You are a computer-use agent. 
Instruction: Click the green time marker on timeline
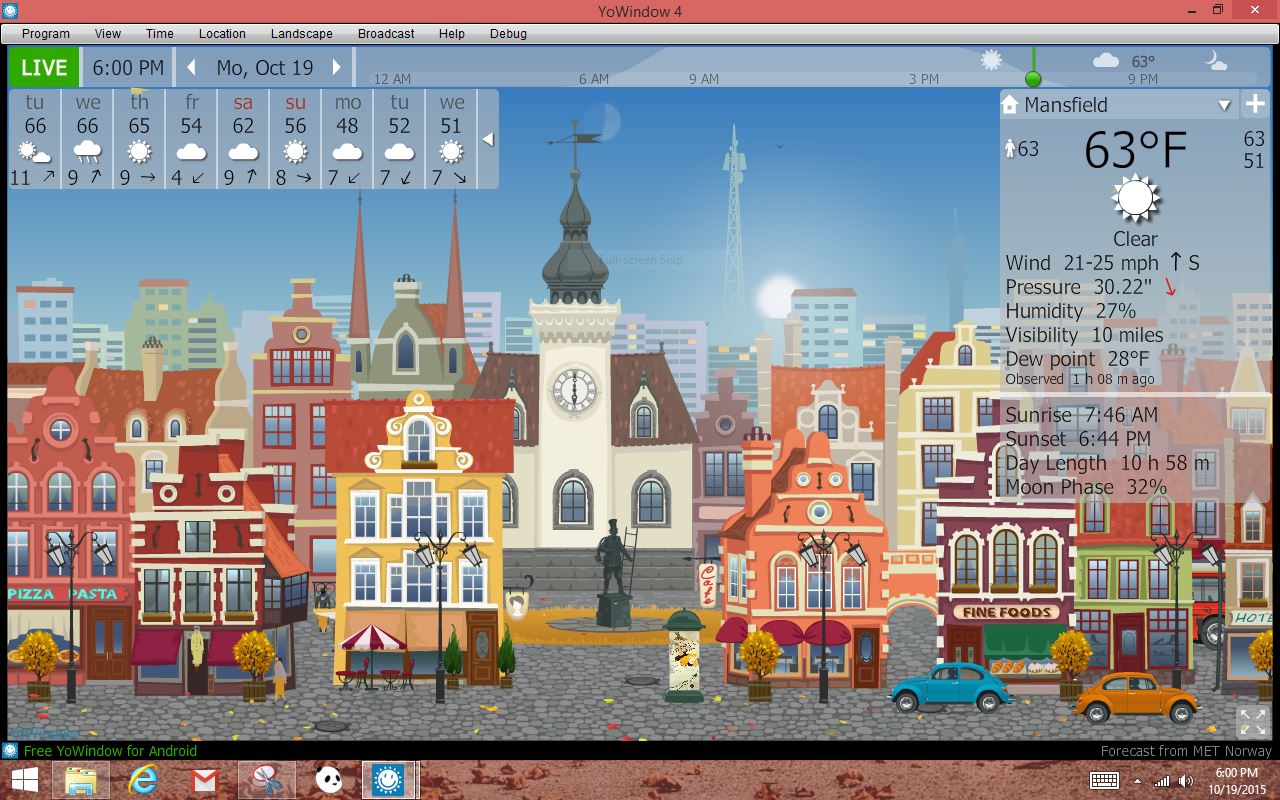coord(1033,79)
